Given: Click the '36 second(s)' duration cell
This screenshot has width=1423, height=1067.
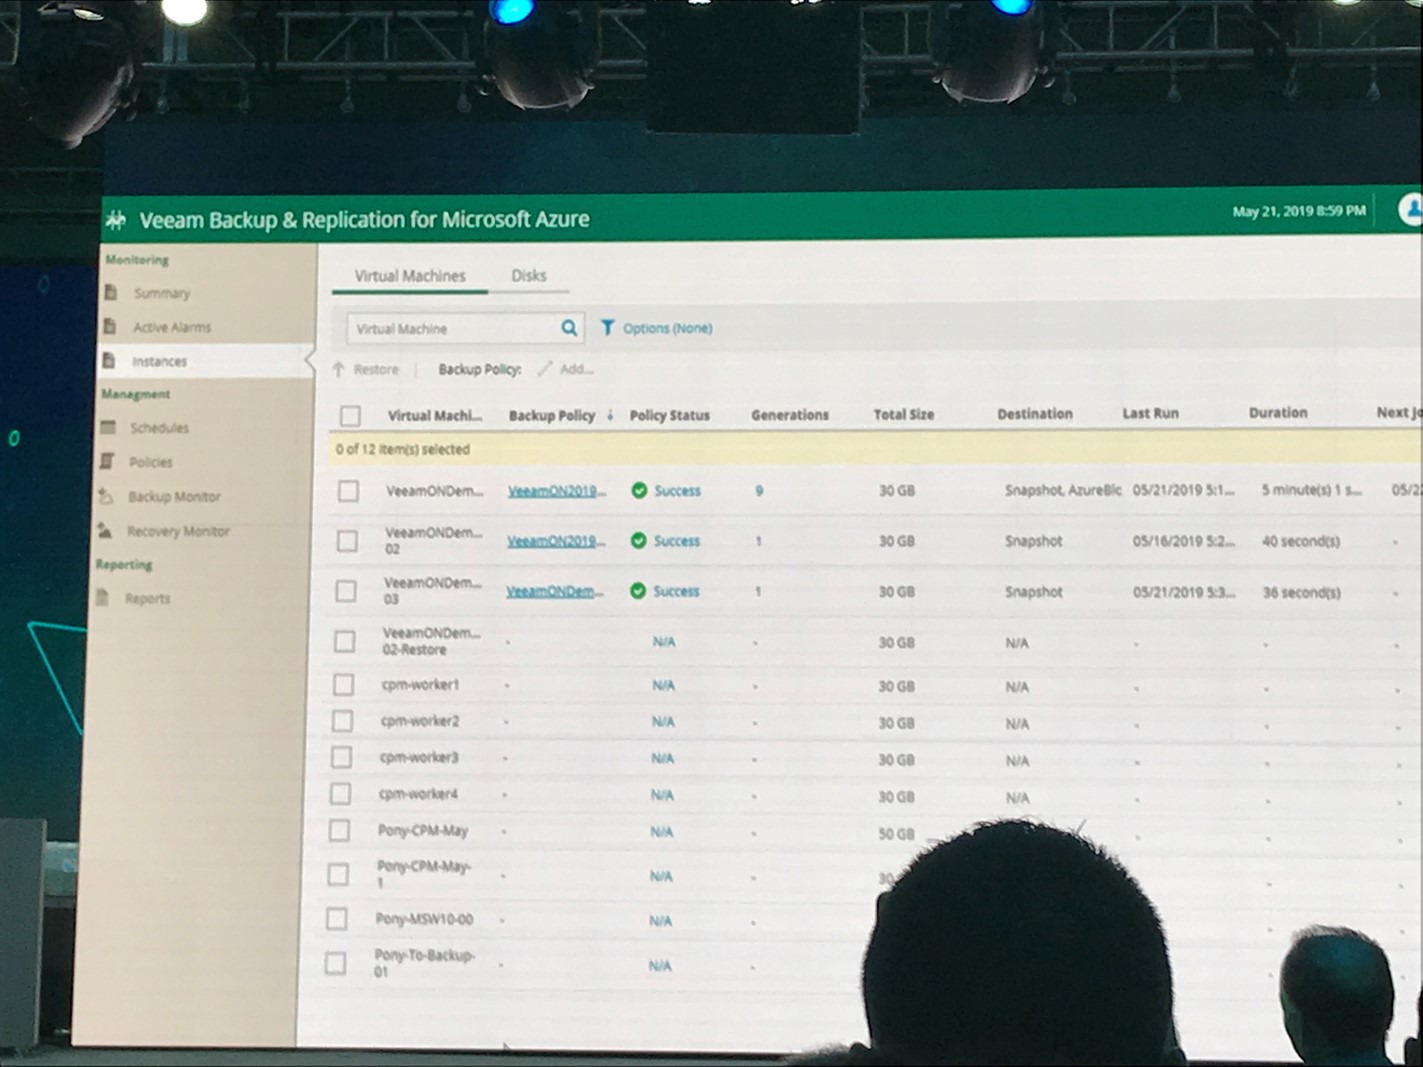Looking at the screenshot, I should point(1301,592).
